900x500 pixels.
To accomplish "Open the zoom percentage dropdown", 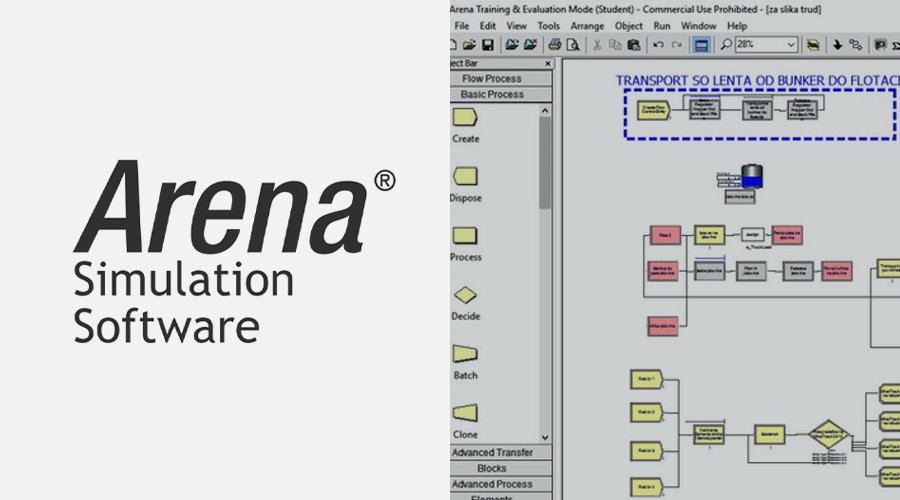I will (x=791, y=45).
